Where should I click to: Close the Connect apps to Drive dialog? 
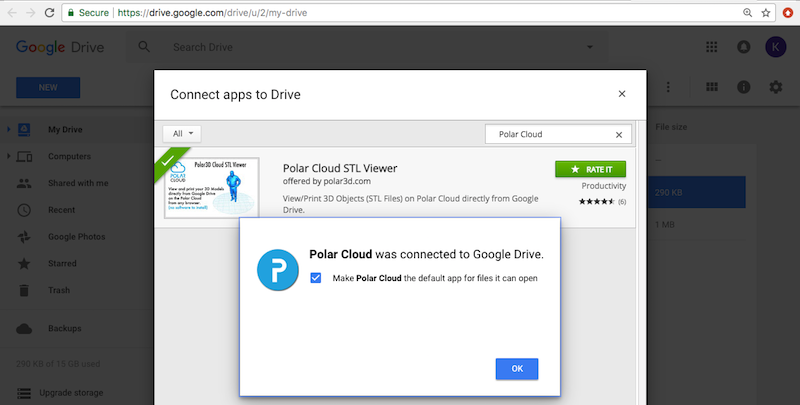tap(621, 94)
